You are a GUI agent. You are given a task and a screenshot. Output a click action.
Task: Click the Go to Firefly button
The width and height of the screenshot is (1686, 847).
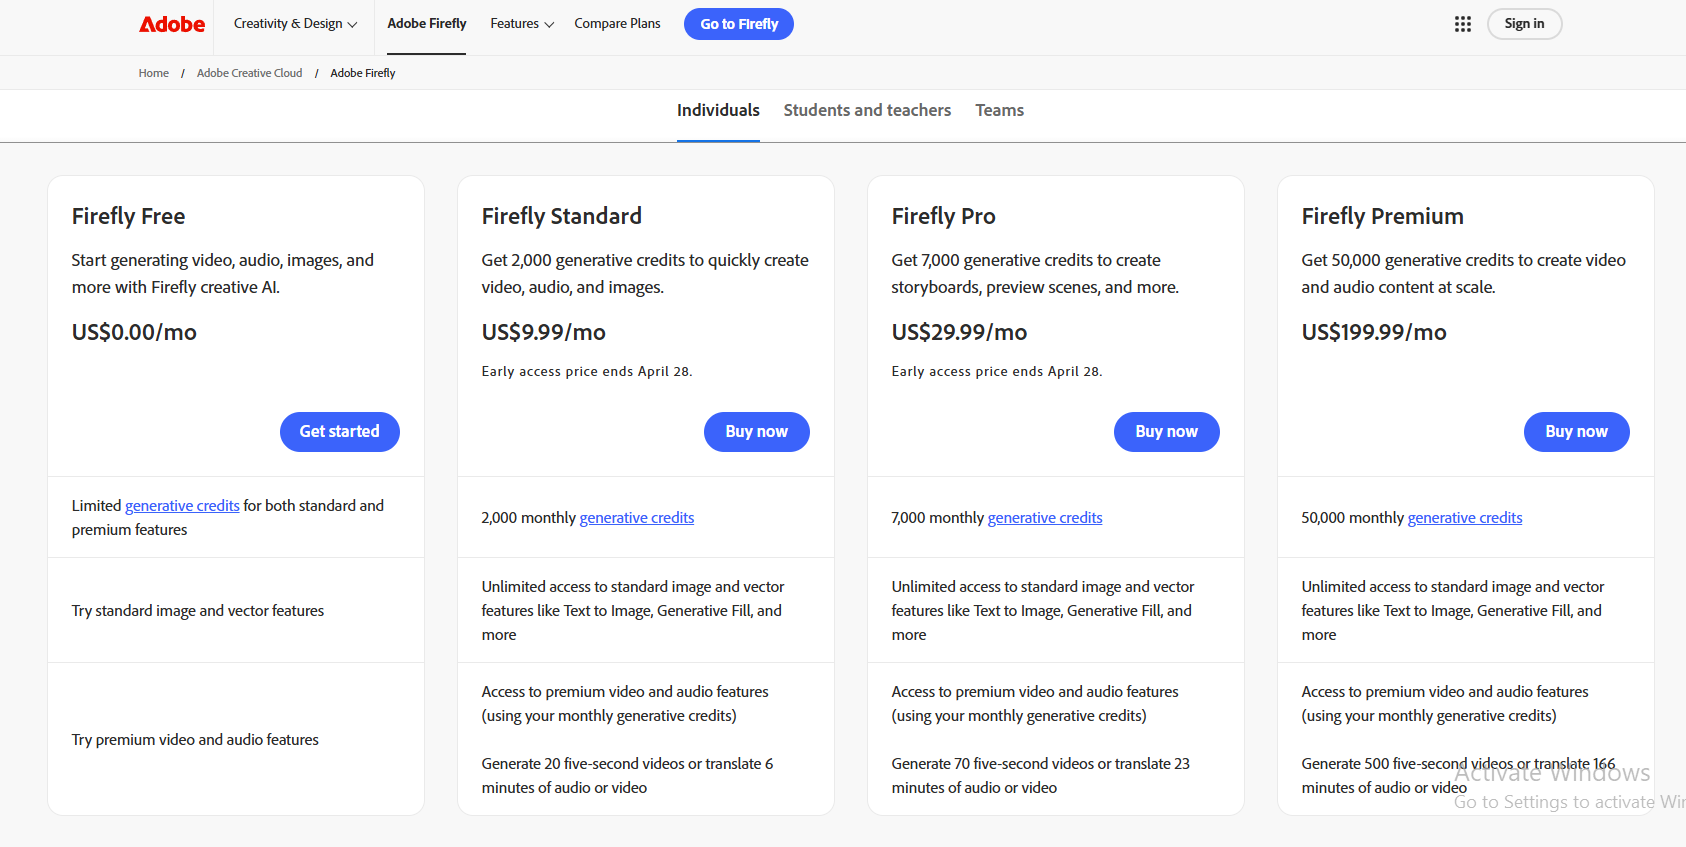pos(739,24)
